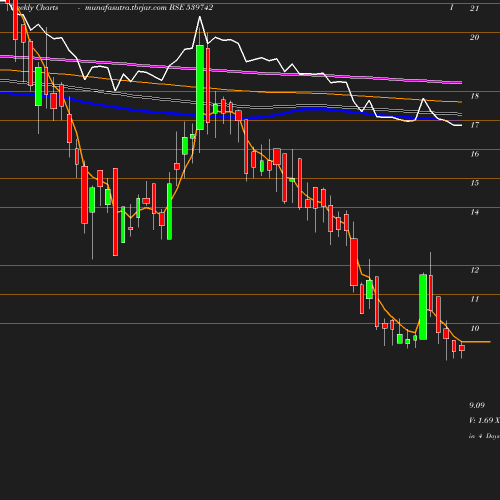Select the 18 price axis label
The image size is (500, 500).
click(475, 96)
